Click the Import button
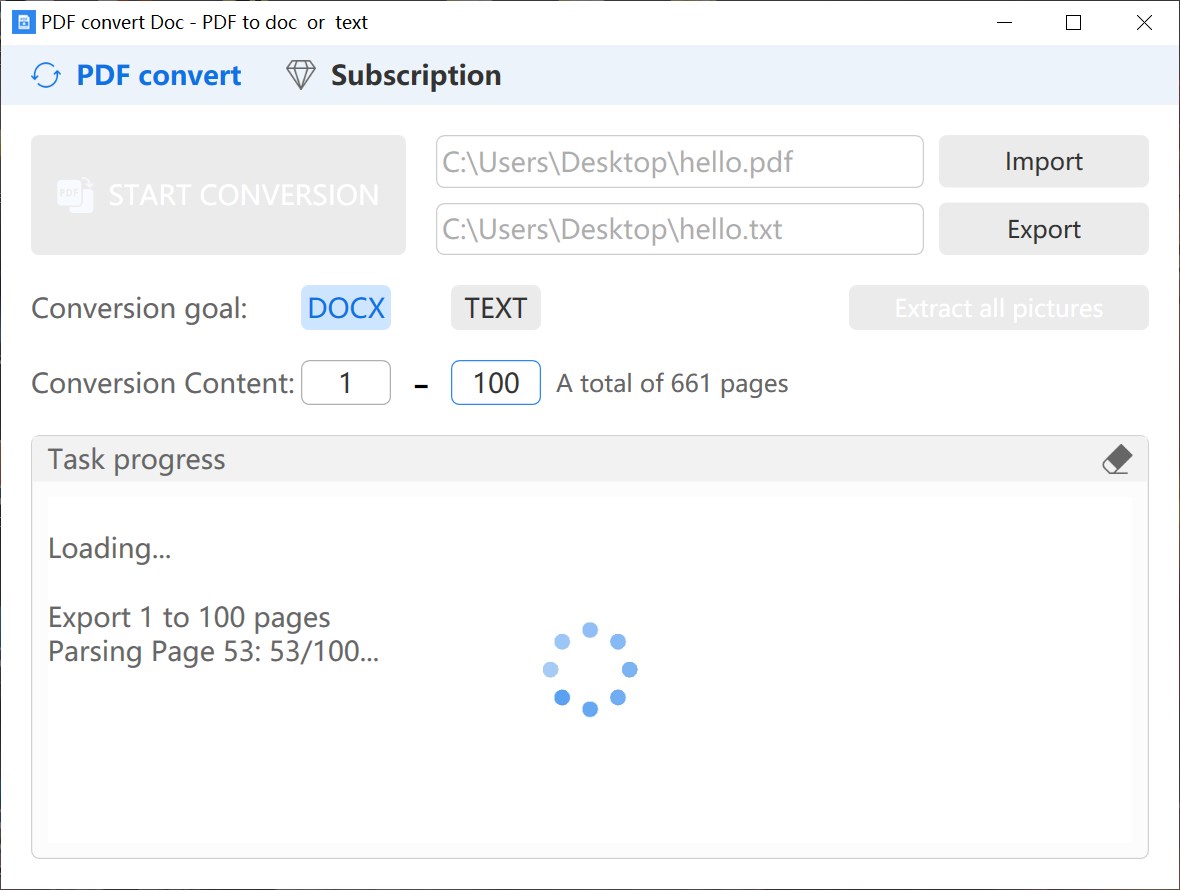Viewport: 1180px width, 890px height. click(x=1043, y=162)
